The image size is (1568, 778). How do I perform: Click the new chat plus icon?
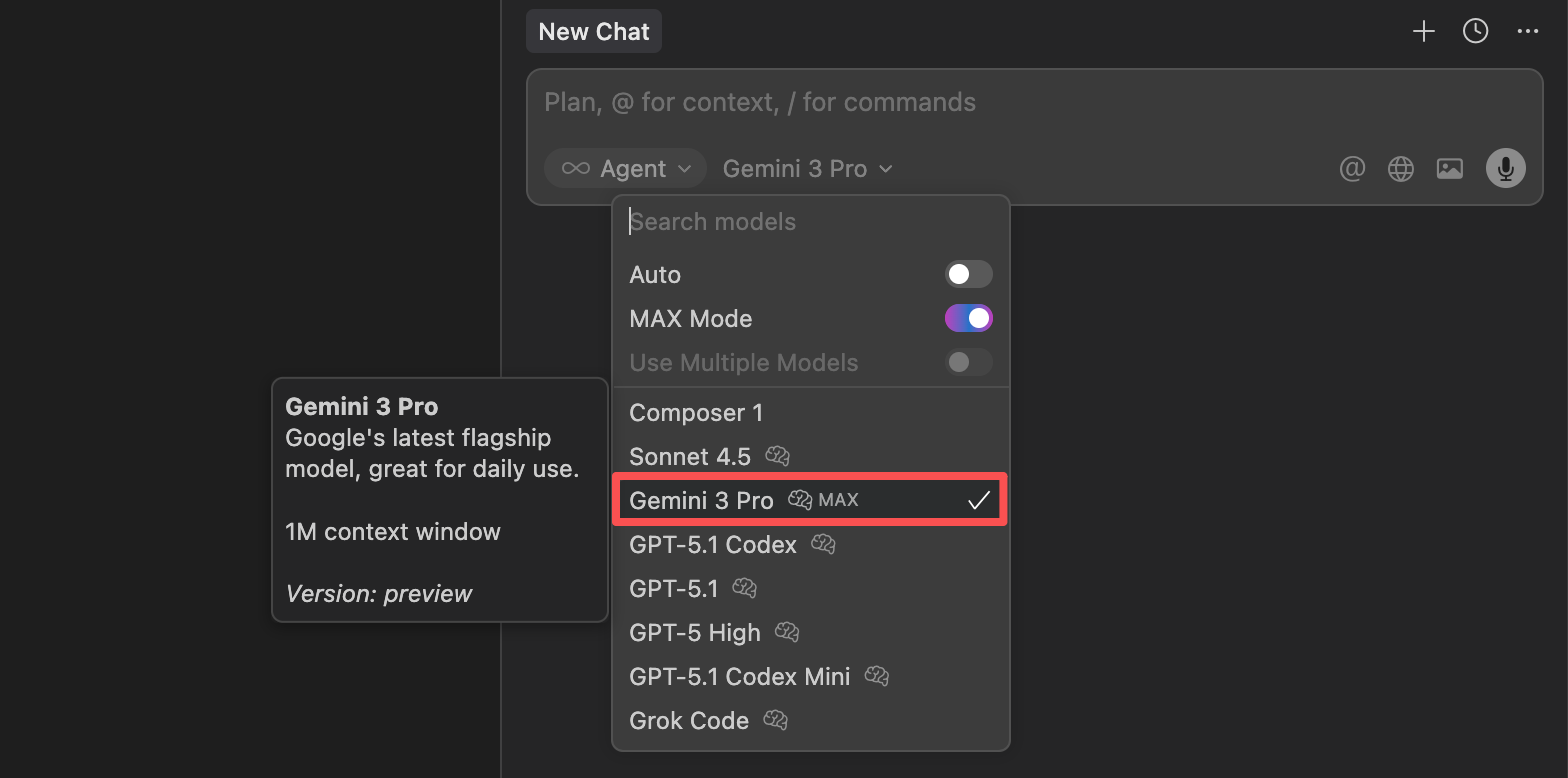(x=1423, y=31)
